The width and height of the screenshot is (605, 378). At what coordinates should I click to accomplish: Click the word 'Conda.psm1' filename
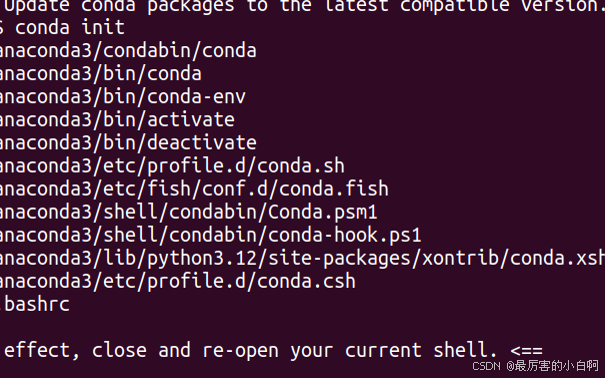pyautogui.click(x=322, y=213)
